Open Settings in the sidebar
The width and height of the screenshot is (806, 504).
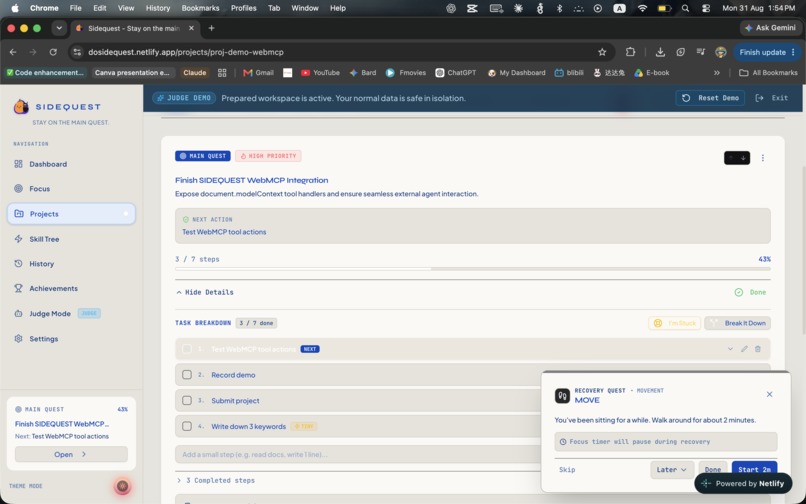(43, 338)
